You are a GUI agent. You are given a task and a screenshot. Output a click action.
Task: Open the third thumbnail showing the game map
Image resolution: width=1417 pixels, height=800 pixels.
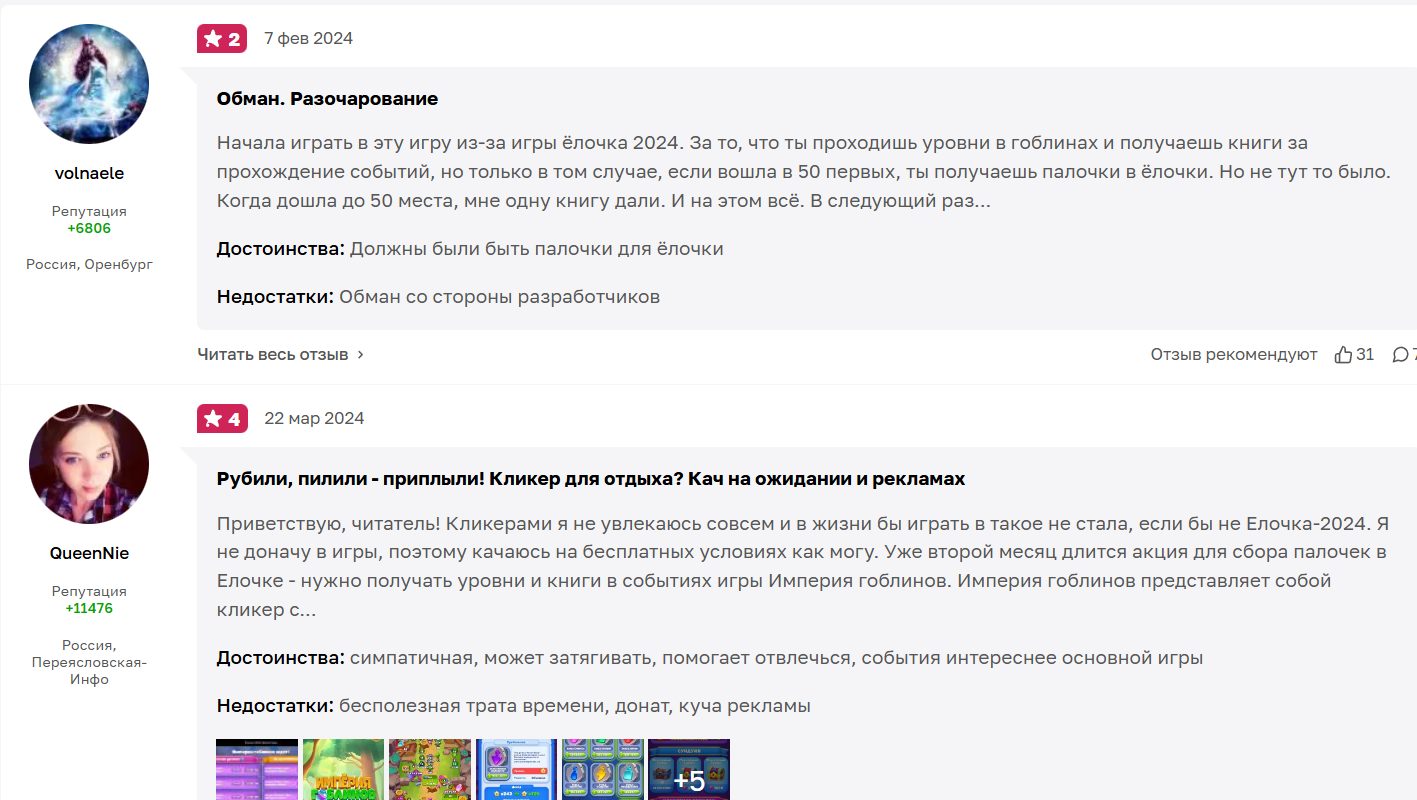point(429,769)
